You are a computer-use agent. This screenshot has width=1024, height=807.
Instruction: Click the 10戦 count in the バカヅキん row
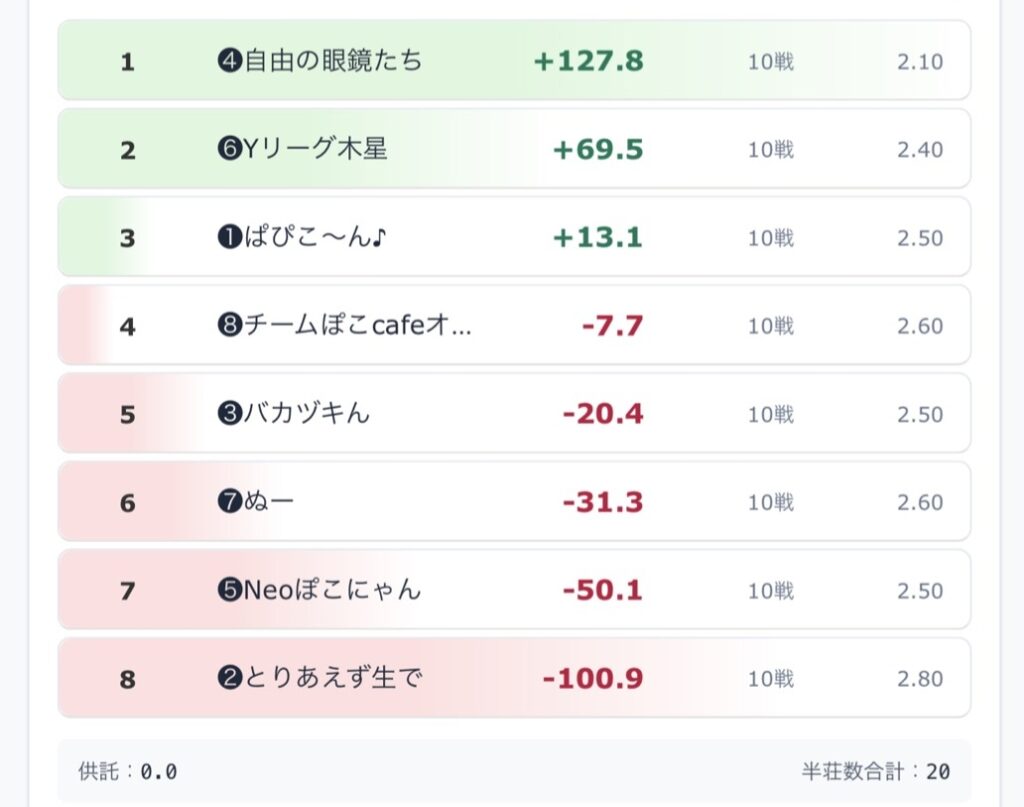pyautogui.click(x=770, y=414)
